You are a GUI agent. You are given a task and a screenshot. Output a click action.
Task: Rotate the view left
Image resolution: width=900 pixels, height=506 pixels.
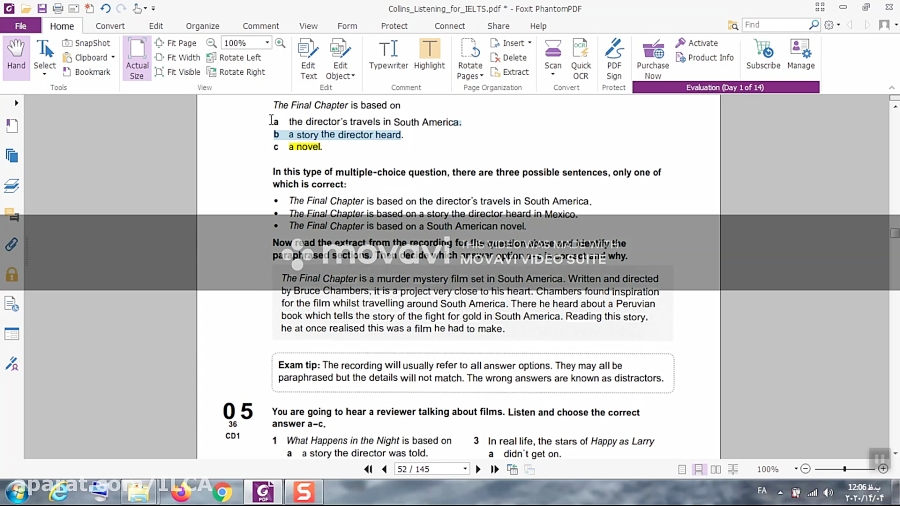[x=234, y=57]
